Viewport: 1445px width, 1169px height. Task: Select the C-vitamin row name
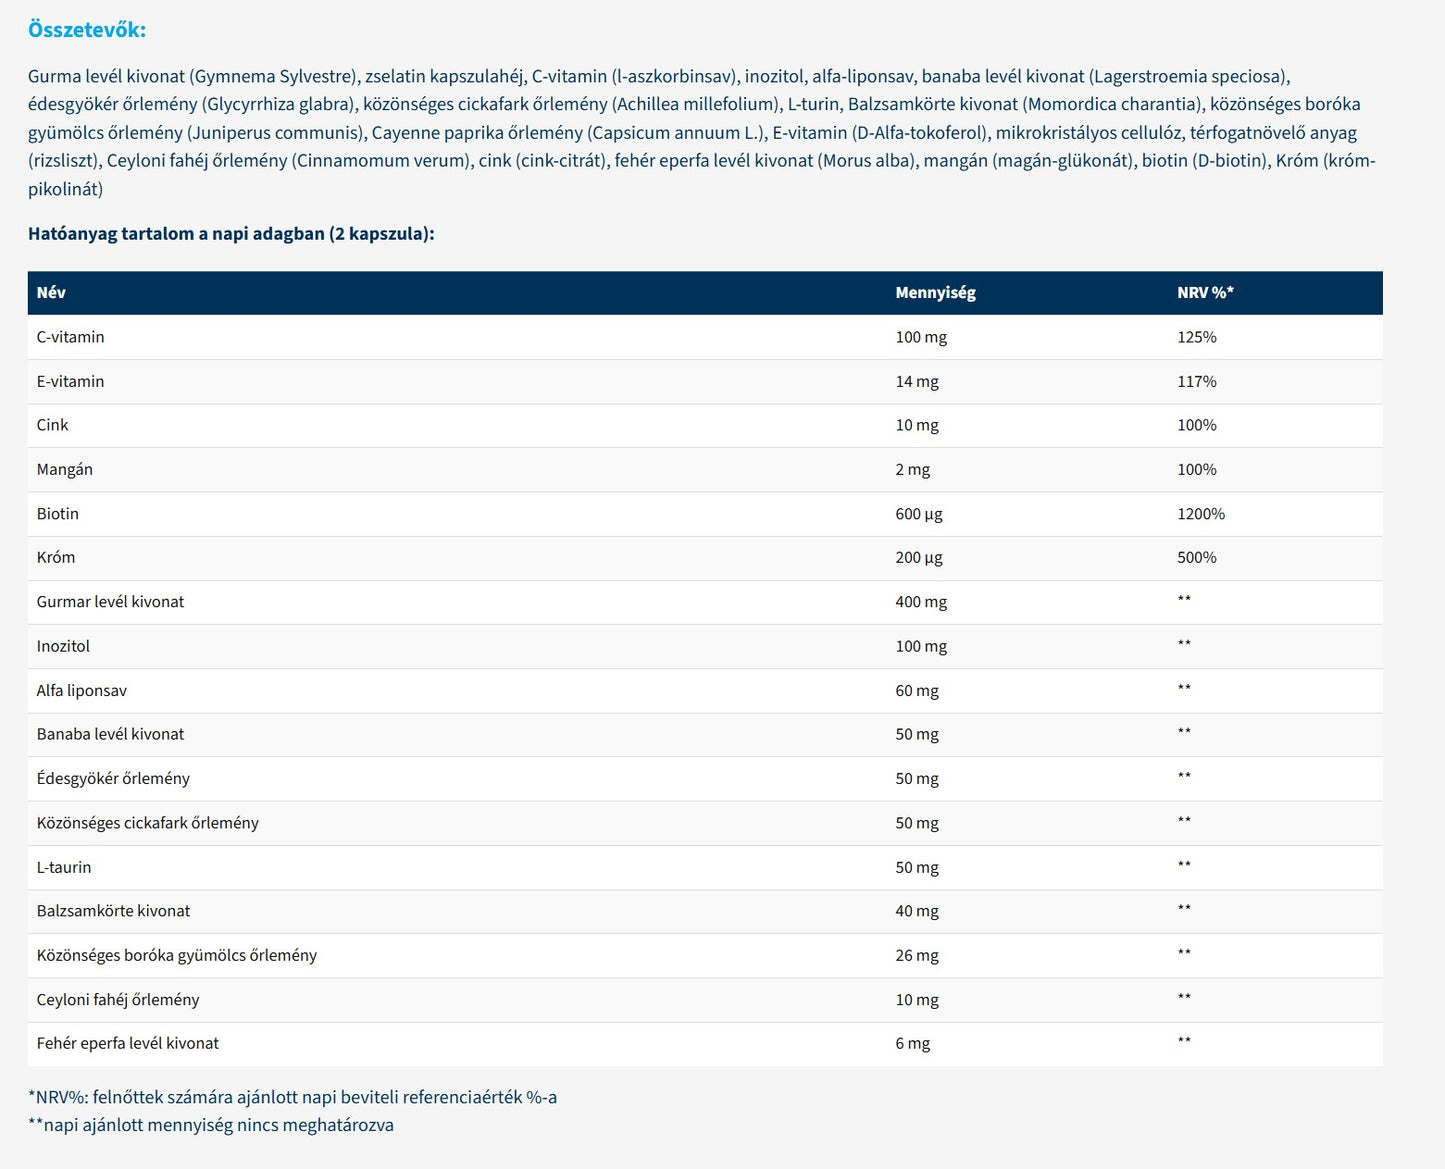click(70, 337)
